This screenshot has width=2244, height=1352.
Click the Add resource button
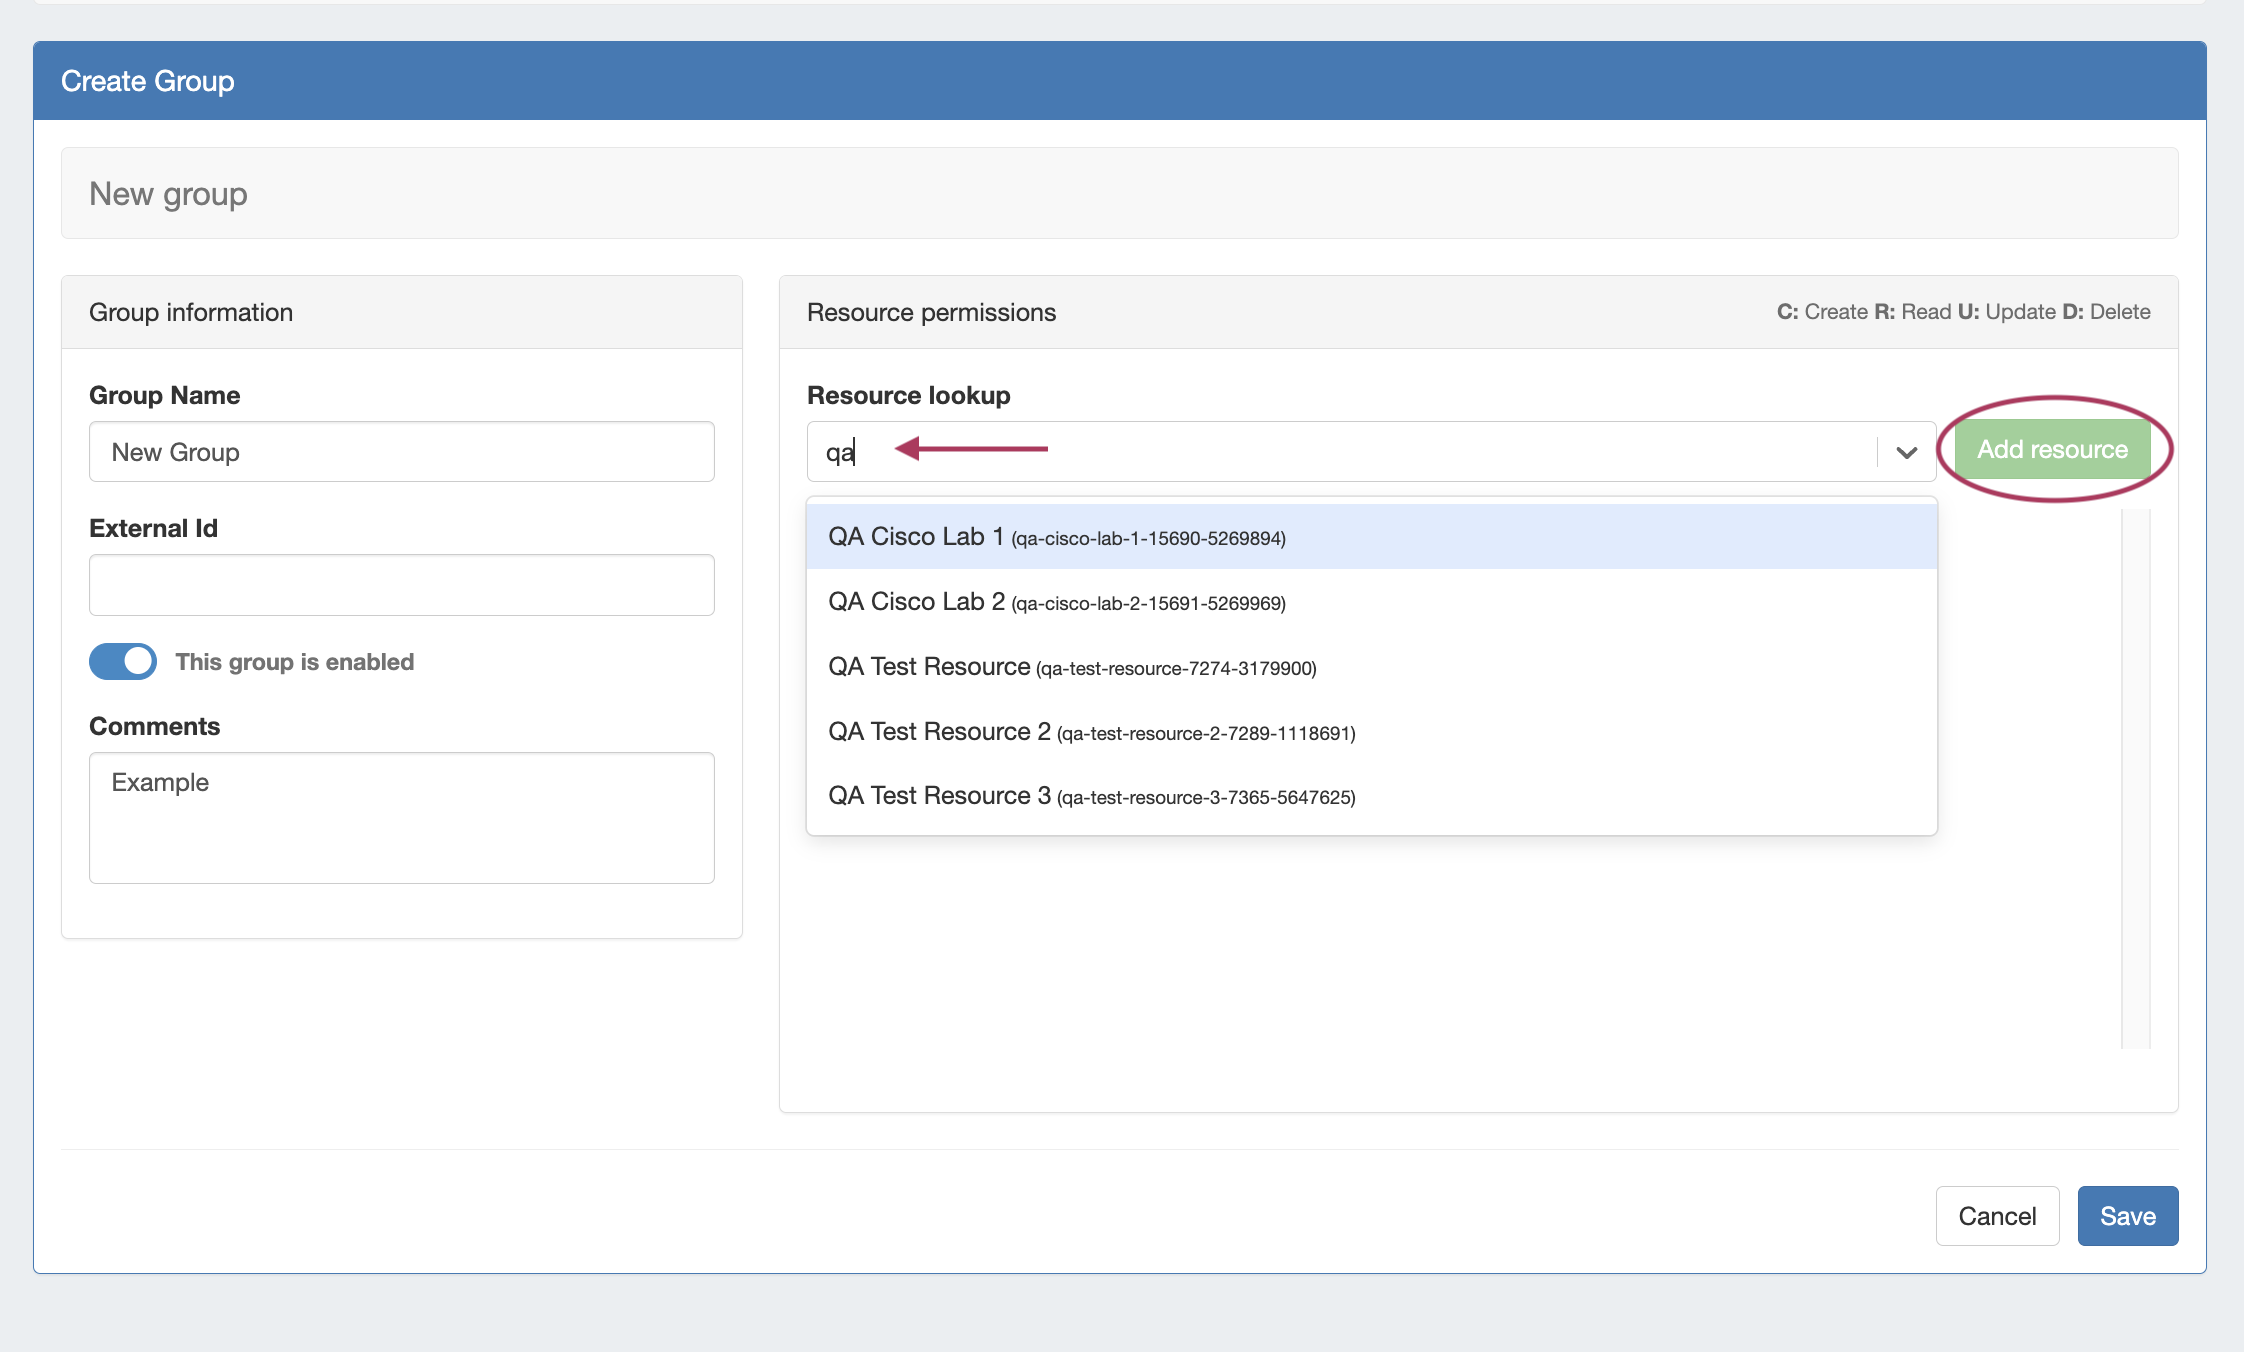point(2052,450)
